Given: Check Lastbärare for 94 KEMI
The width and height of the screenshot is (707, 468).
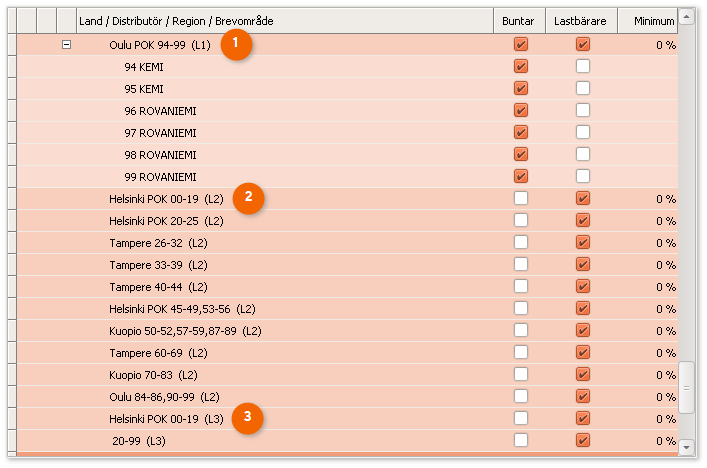Looking at the screenshot, I should [x=583, y=66].
